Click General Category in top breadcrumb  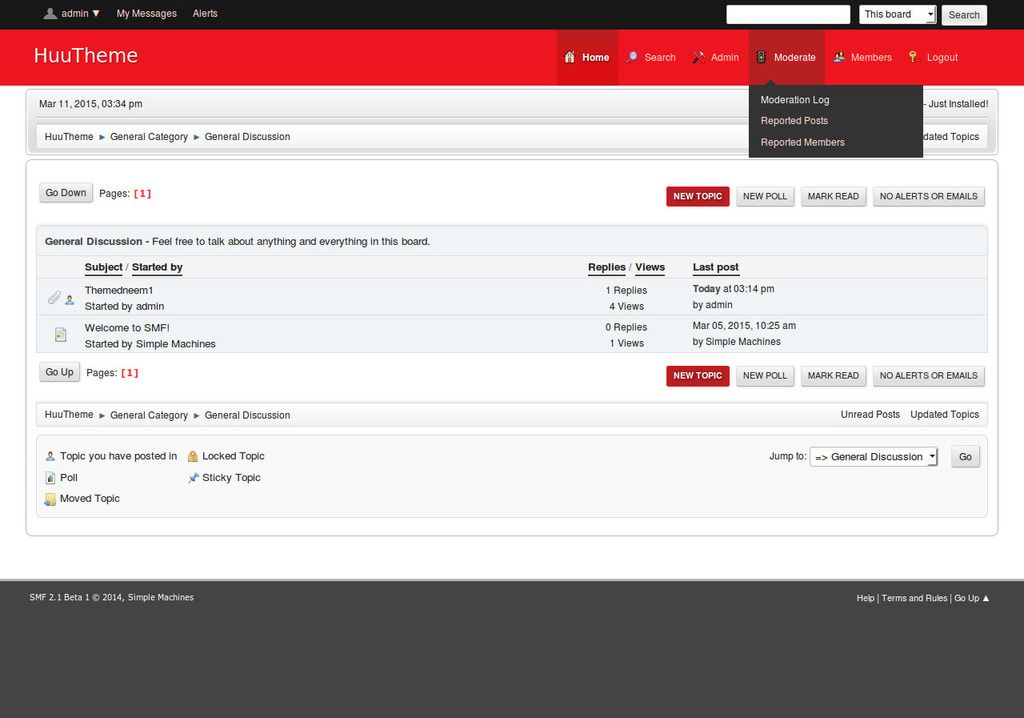[149, 137]
